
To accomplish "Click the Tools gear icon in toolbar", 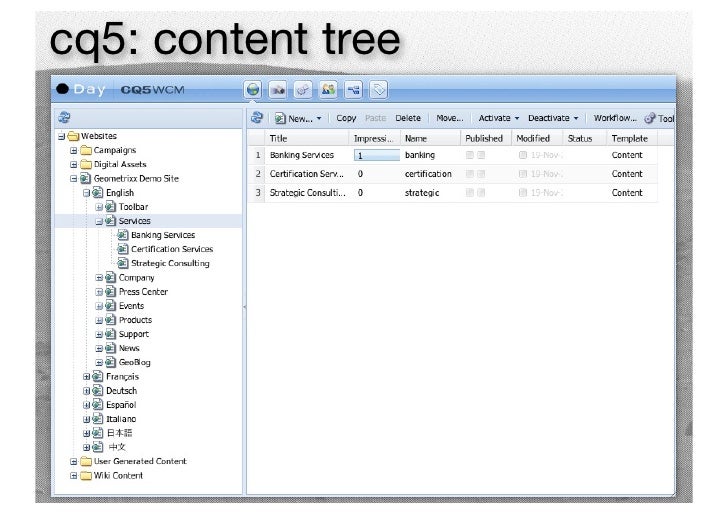I will 650,118.
